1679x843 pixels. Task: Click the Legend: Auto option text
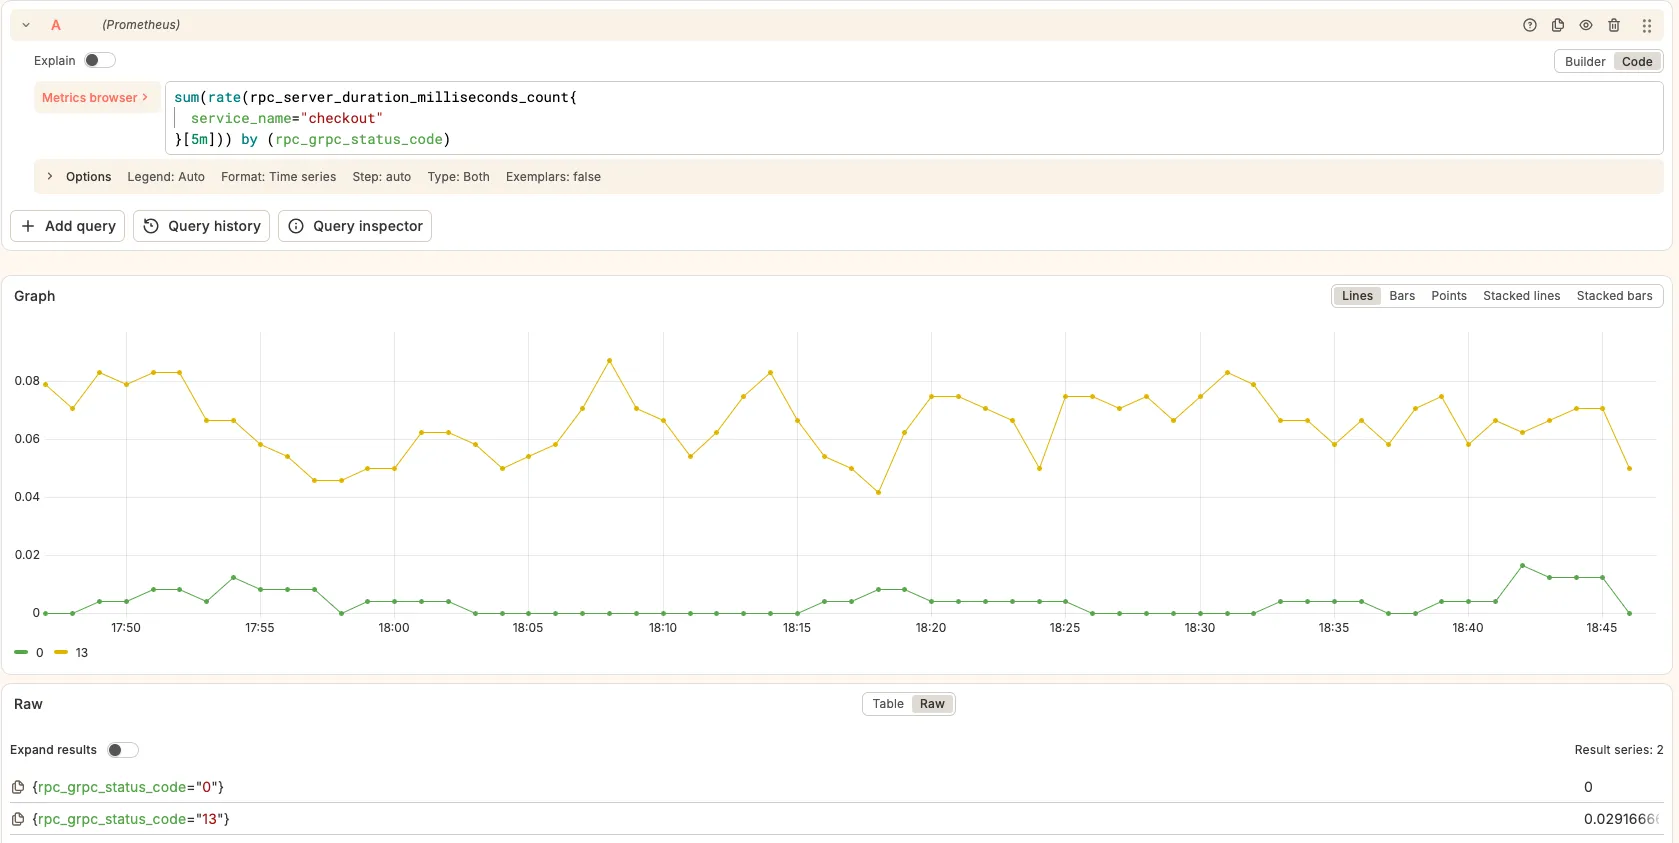166,177
